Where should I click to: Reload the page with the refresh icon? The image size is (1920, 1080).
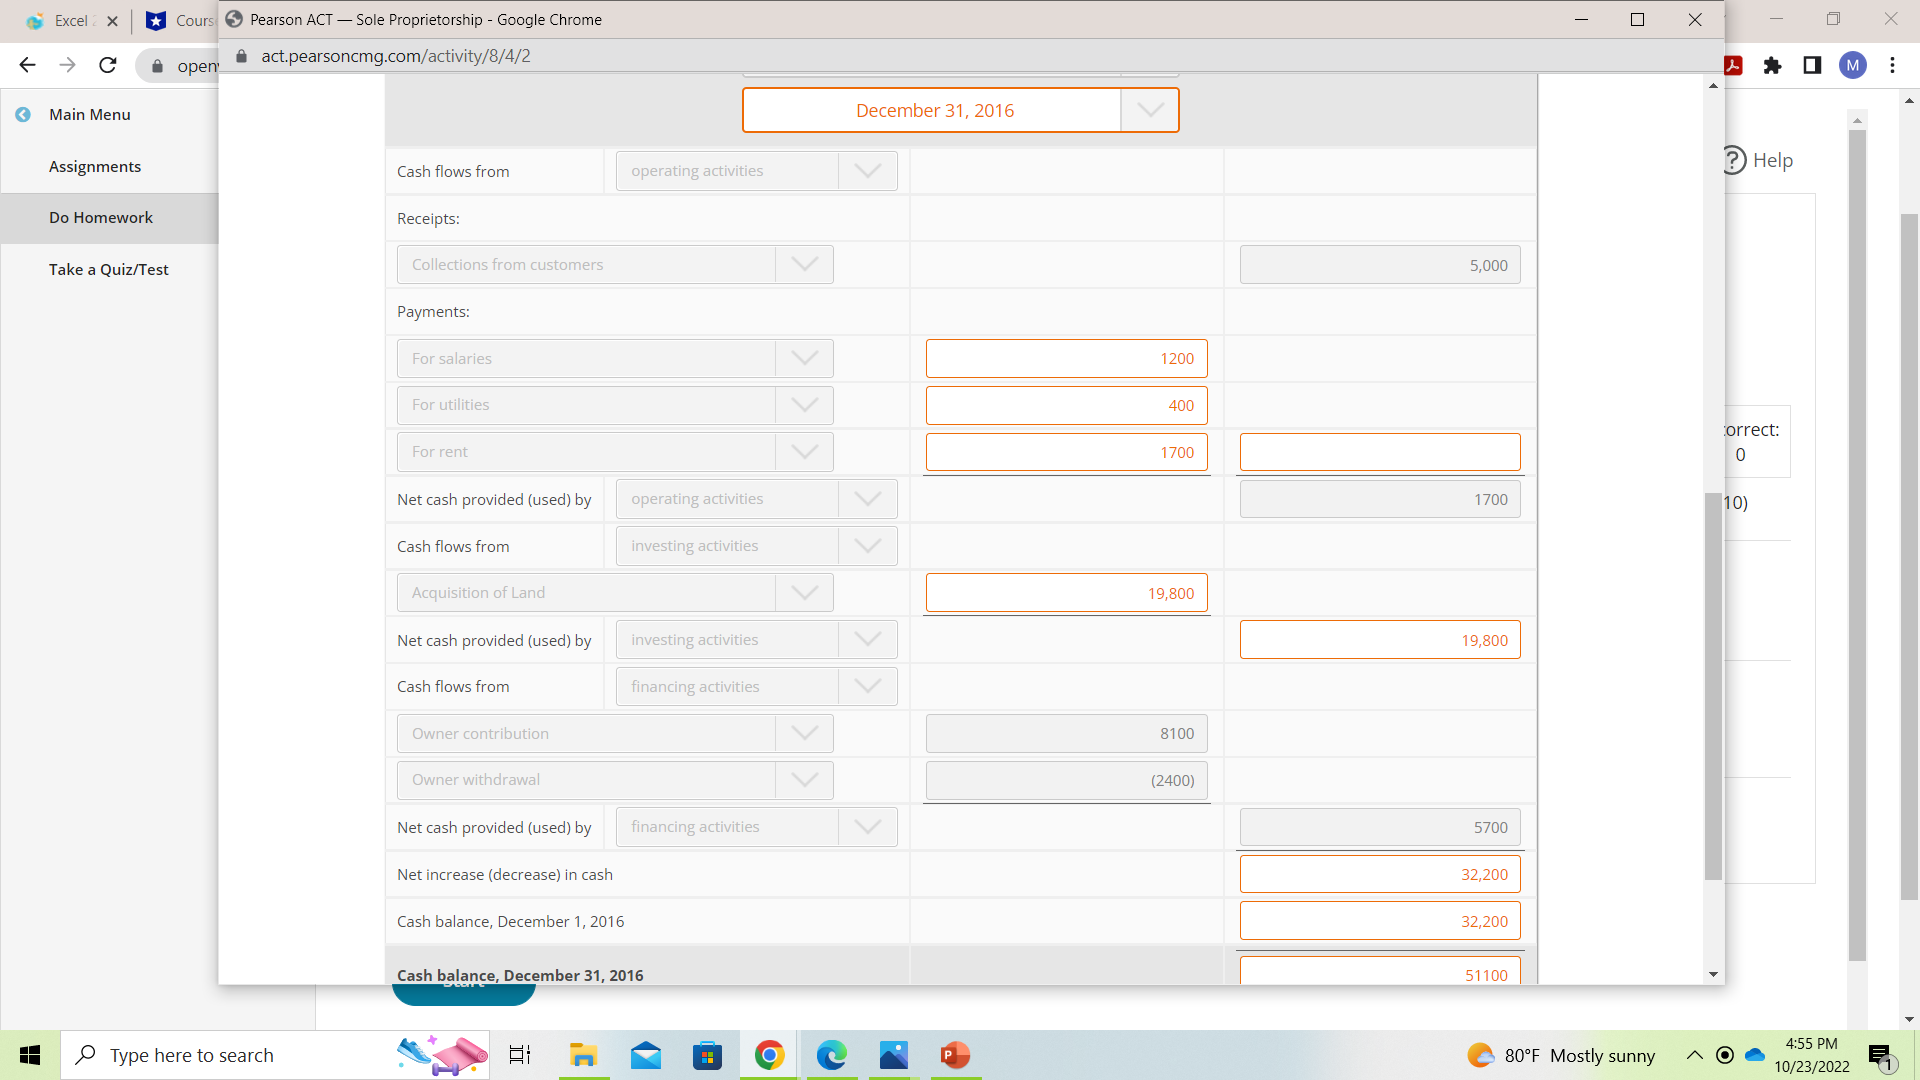tap(107, 65)
